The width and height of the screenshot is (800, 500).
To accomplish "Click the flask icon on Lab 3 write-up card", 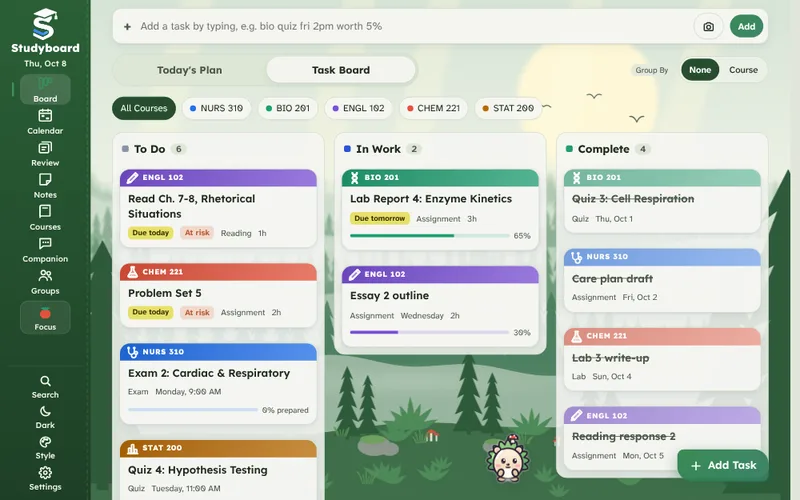I will 576,336.
